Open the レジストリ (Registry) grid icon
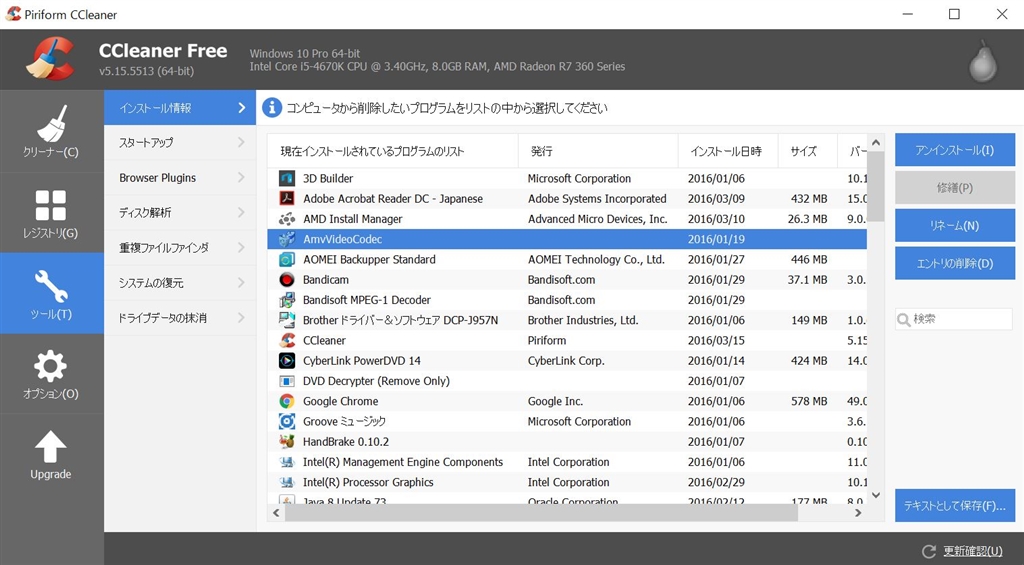This screenshot has height=565, width=1024. point(51,205)
